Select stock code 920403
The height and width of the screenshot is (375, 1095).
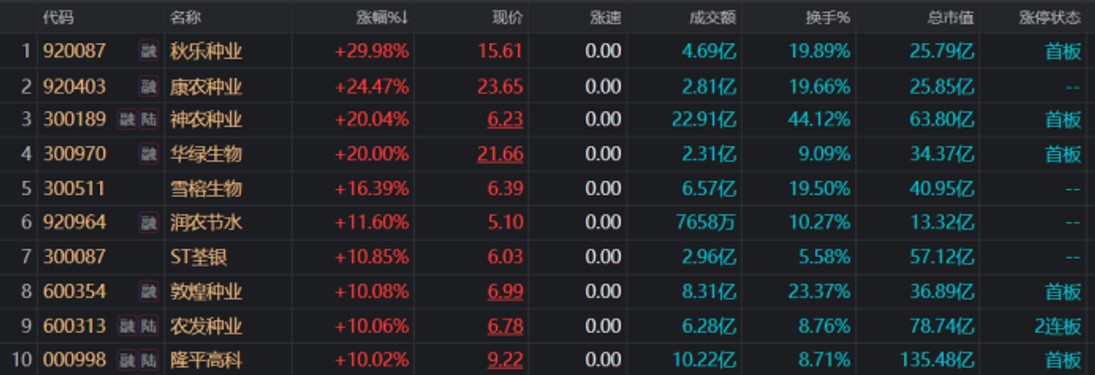coord(75,86)
